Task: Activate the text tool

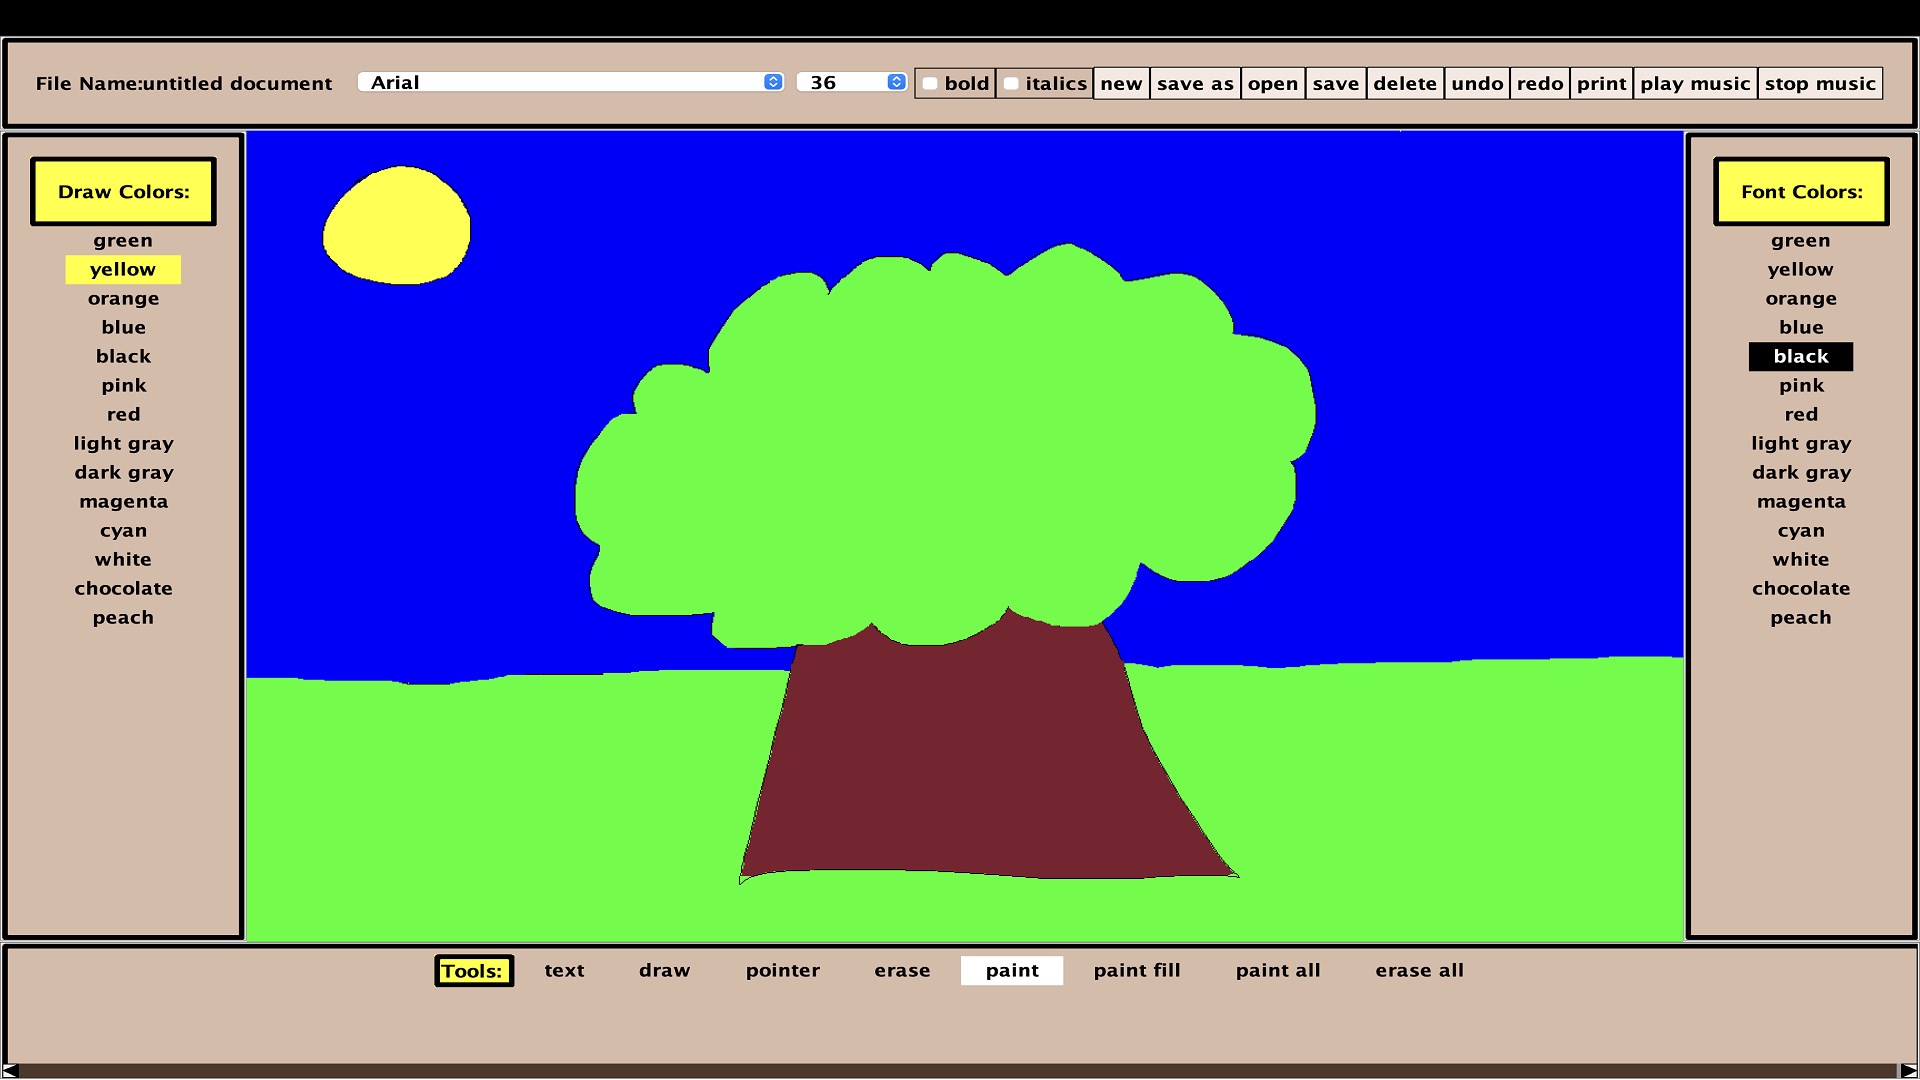Action: 564,970
